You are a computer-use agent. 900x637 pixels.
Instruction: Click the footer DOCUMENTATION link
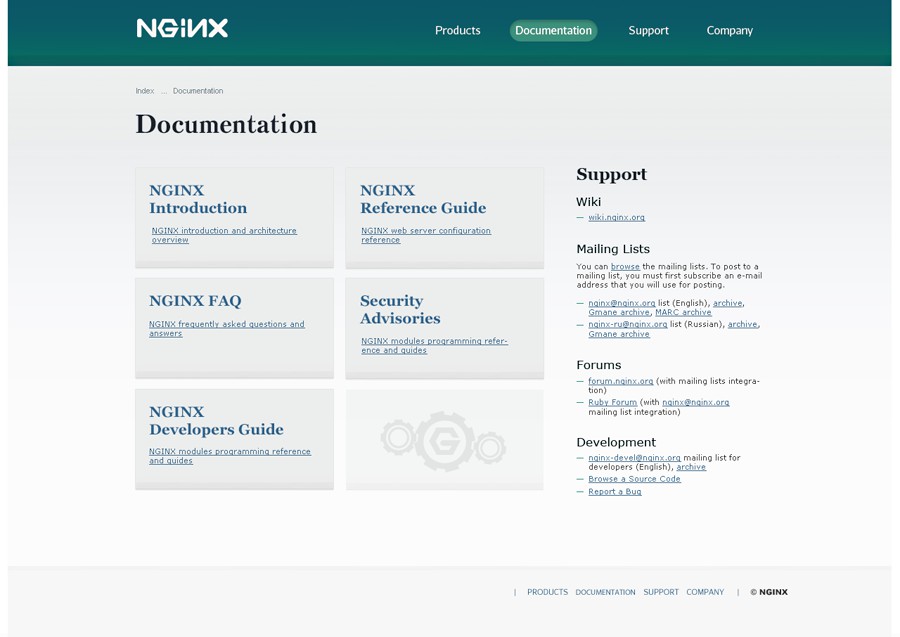click(605, 592)
